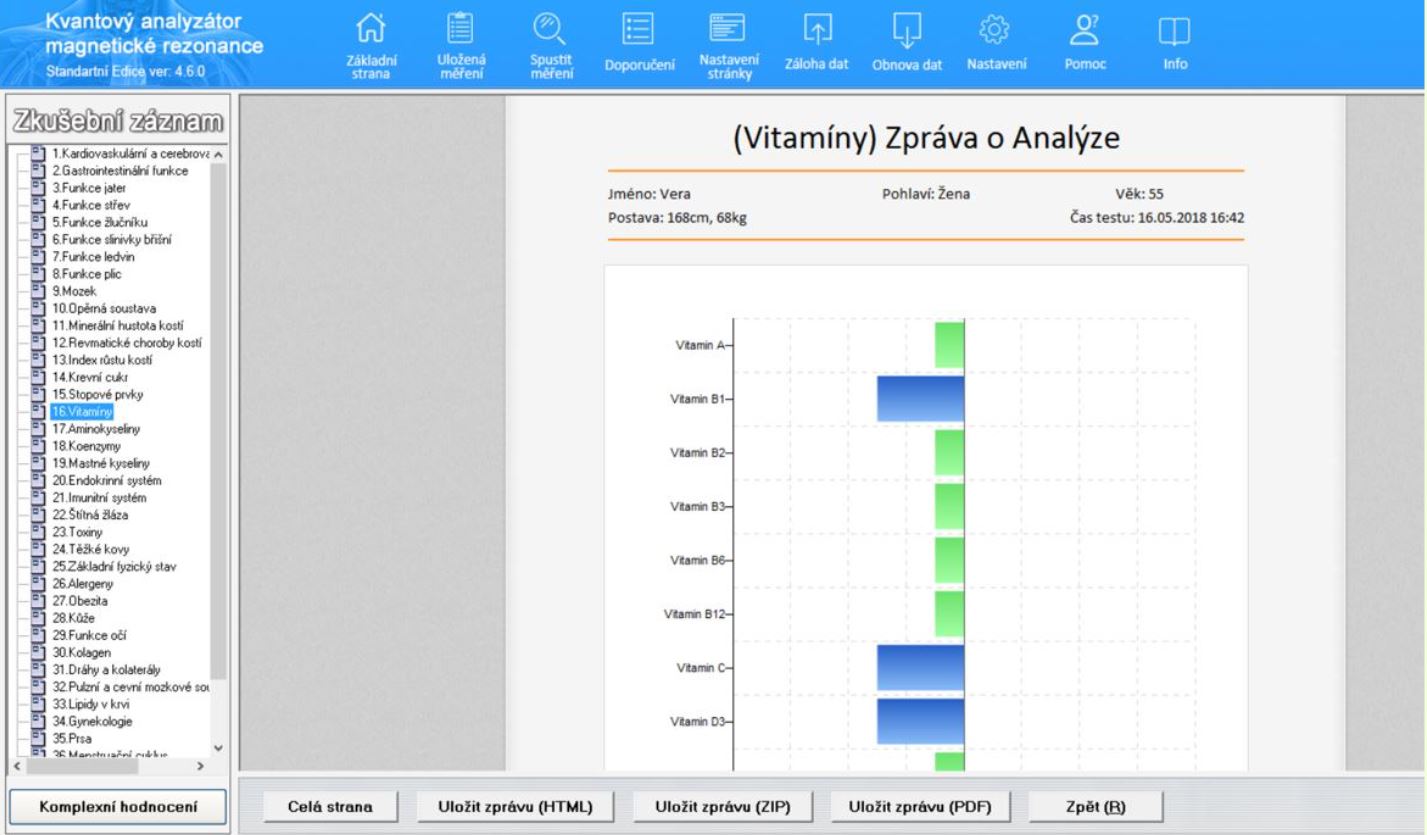Image resolution: width=1427 pixels, height=835 pixels.
Task: Click the Komplexní hodnocení button
Action: 118,807
